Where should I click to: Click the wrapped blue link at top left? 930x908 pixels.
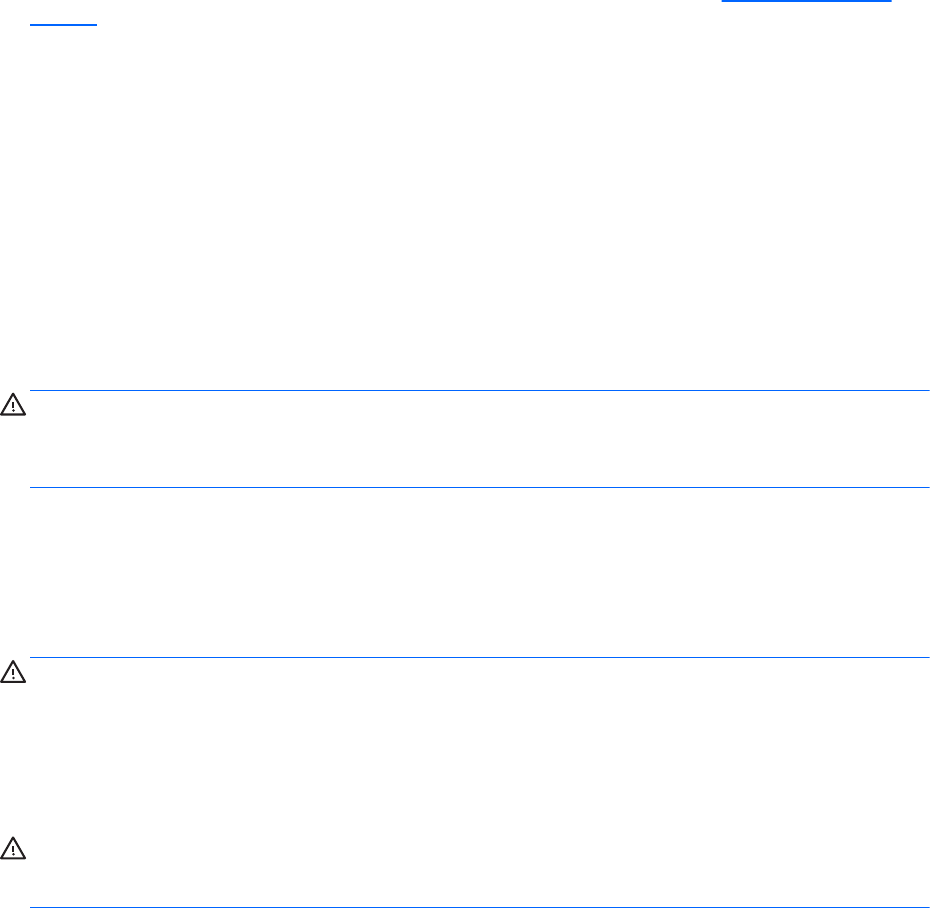click(x=64, y=21)
